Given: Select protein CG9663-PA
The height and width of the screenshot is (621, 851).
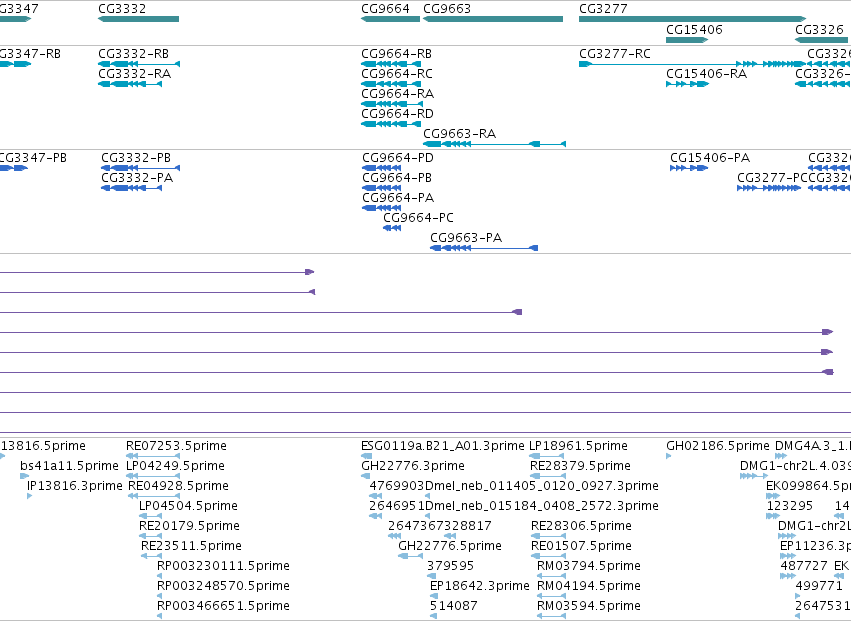Looking at the screenshot, I should [484, 248].
